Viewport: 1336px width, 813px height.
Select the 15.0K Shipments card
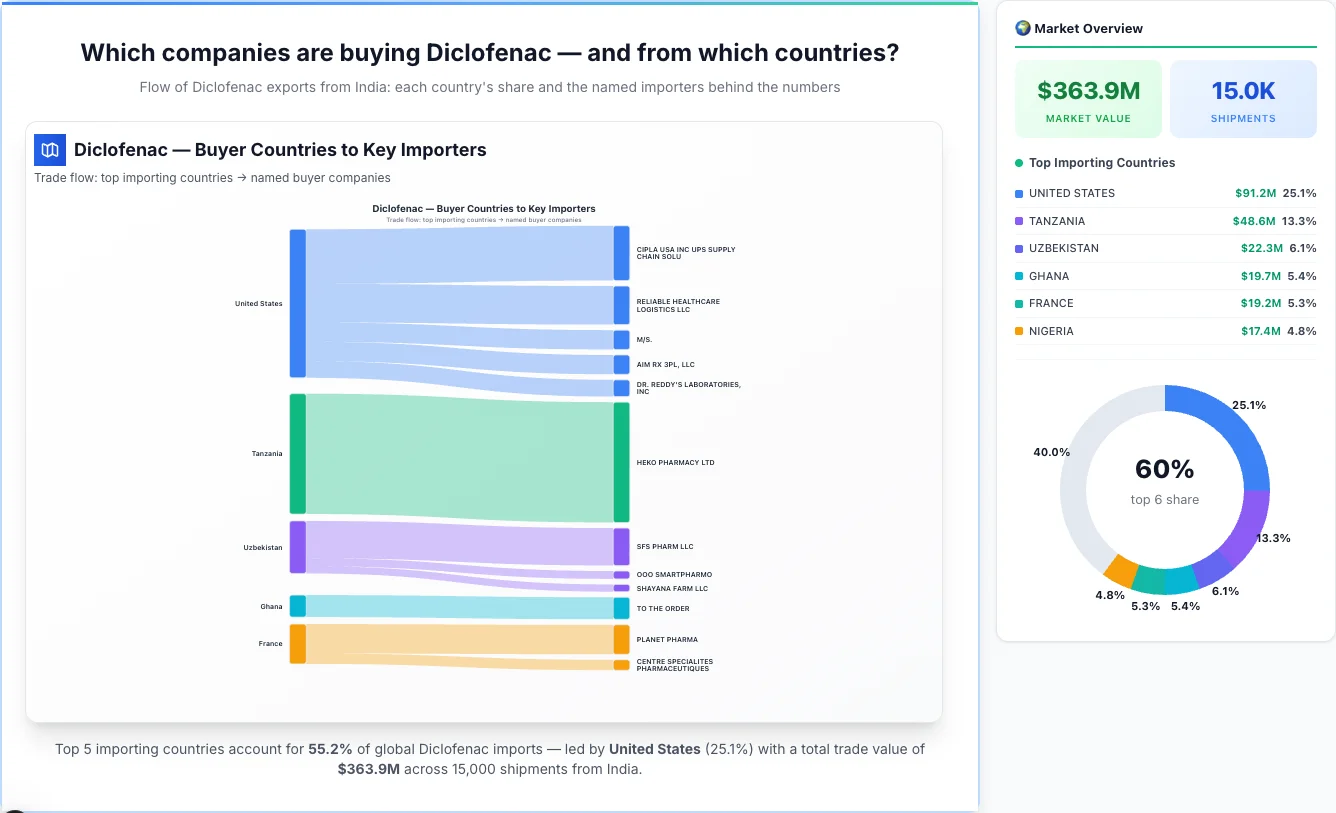[x=1243, y=98]
